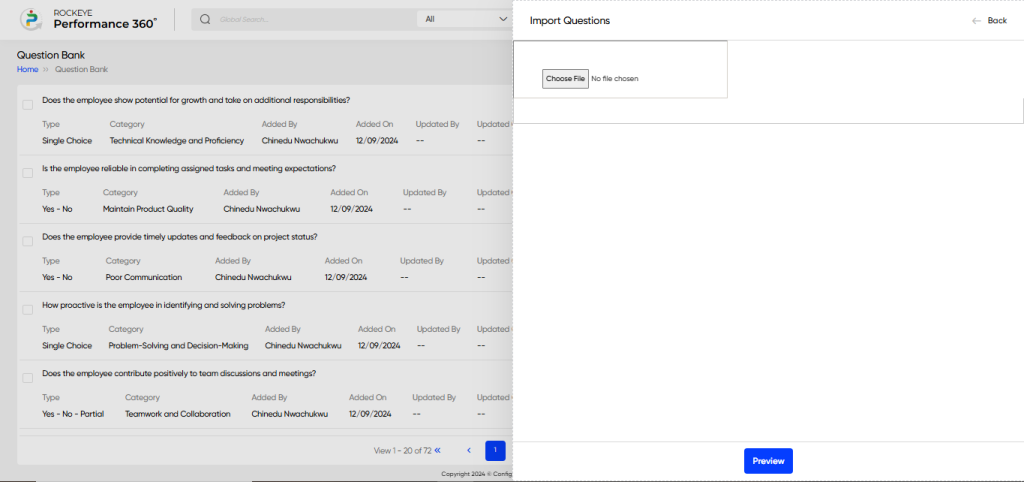Image resolution: width=1024 pixels, height=482 pixels.
Task: Click the Import Questions panel title
Action: pos(569,21)
